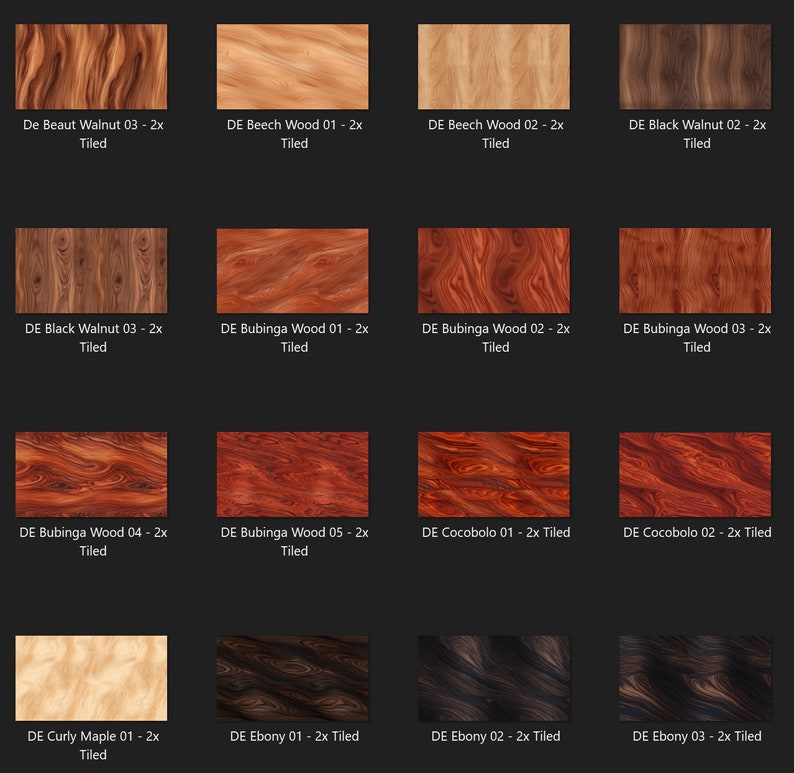Viewport: 794px width, 773px height.
Task: Click label "DE Cocobolo 01 - 2x Tiled"
Action: (496, 533)
